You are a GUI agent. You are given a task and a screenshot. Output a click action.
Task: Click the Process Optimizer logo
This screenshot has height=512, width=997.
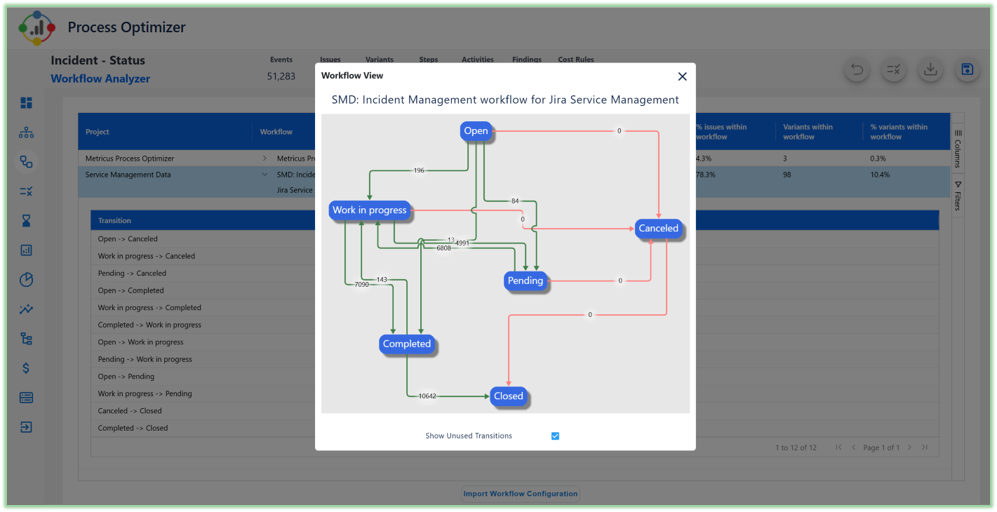pyautogui.click(x=37, y=27)
